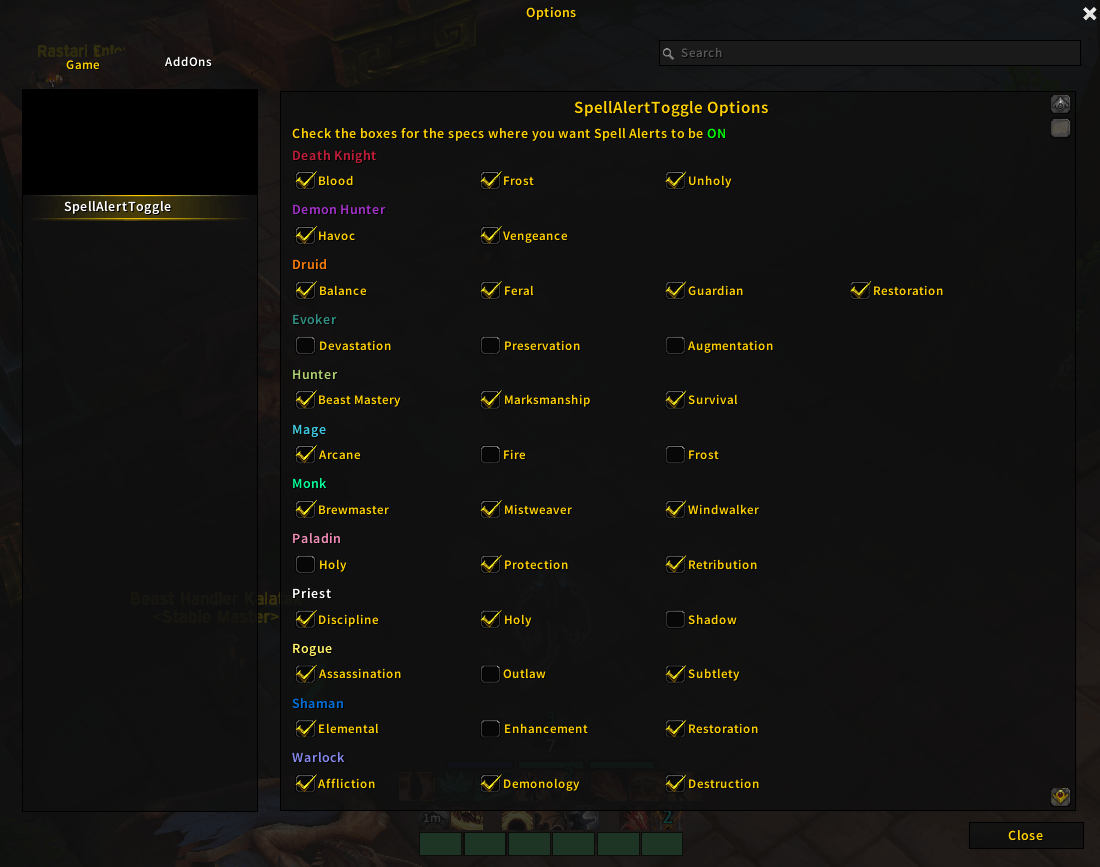Disable Druid Restoration spell alerts
1100x867 pixels.
(860, 290)
